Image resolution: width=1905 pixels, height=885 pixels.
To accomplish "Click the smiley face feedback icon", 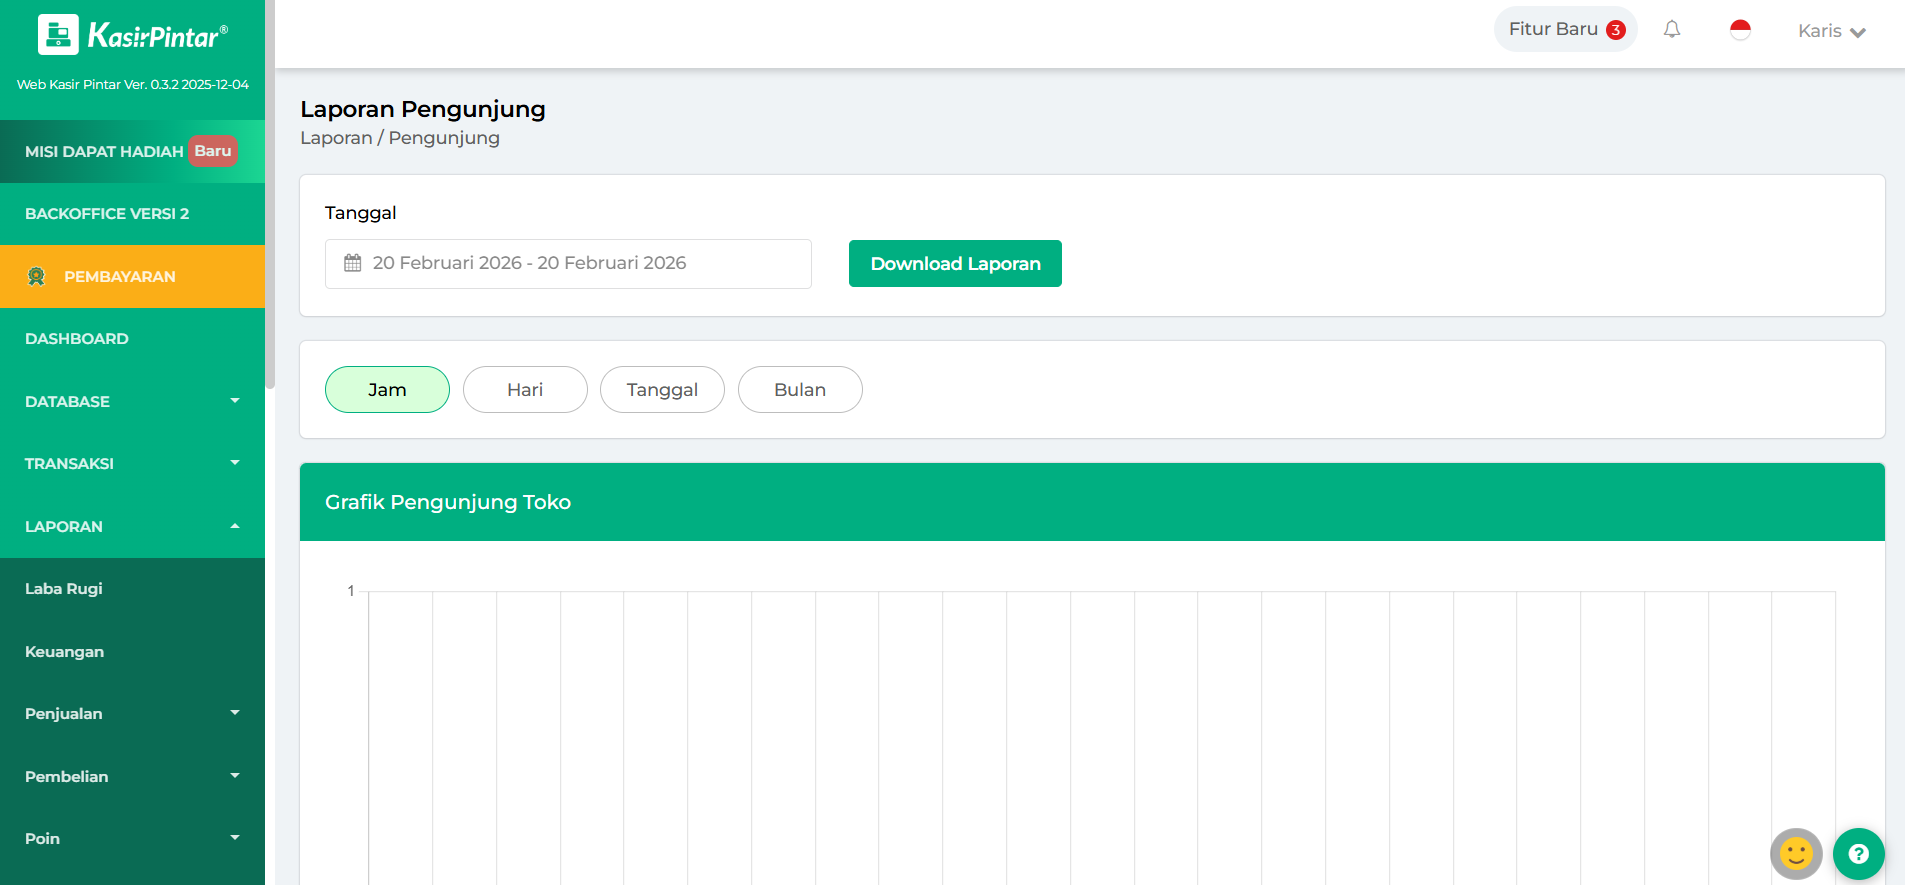I will tap(1796, 854).
